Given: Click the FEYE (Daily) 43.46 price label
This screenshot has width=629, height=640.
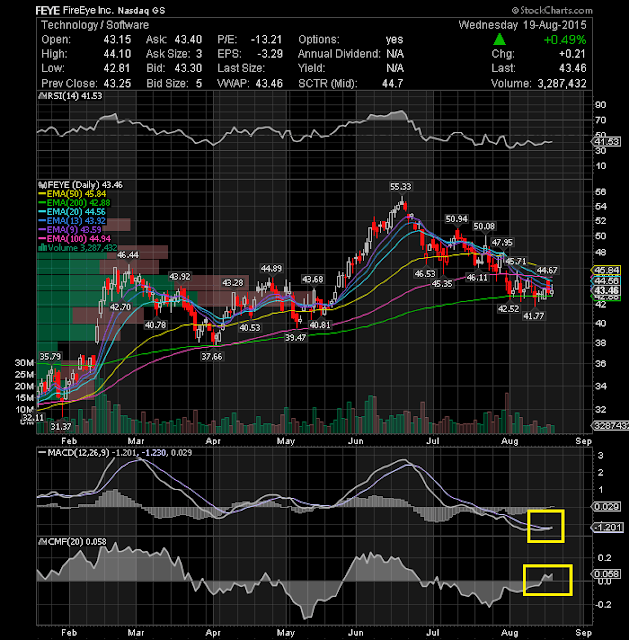Looking at the screenshot, I should click(80, 185).
